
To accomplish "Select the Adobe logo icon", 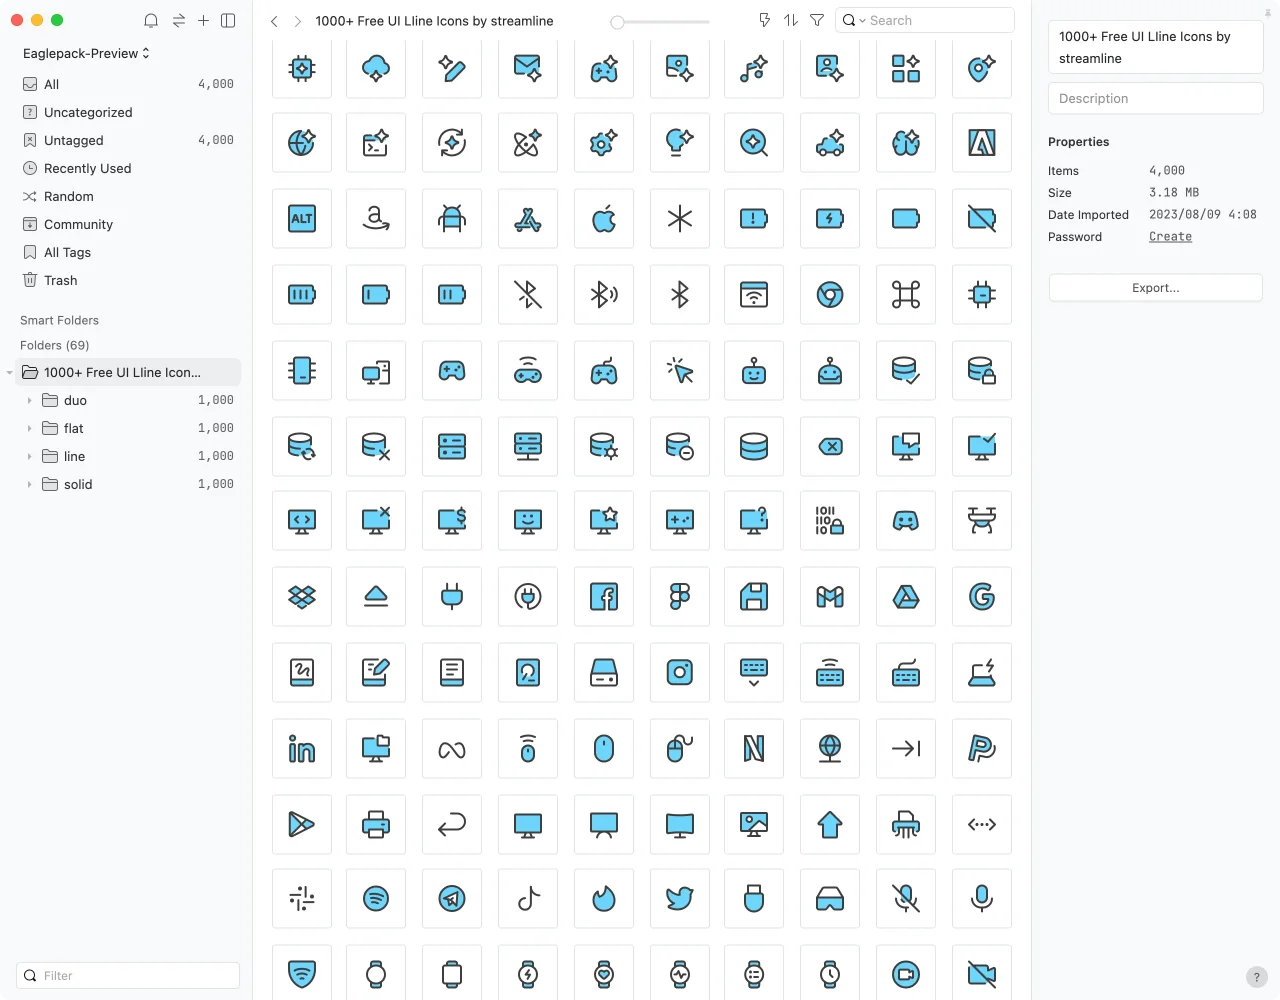I will (x=982, y=143).
